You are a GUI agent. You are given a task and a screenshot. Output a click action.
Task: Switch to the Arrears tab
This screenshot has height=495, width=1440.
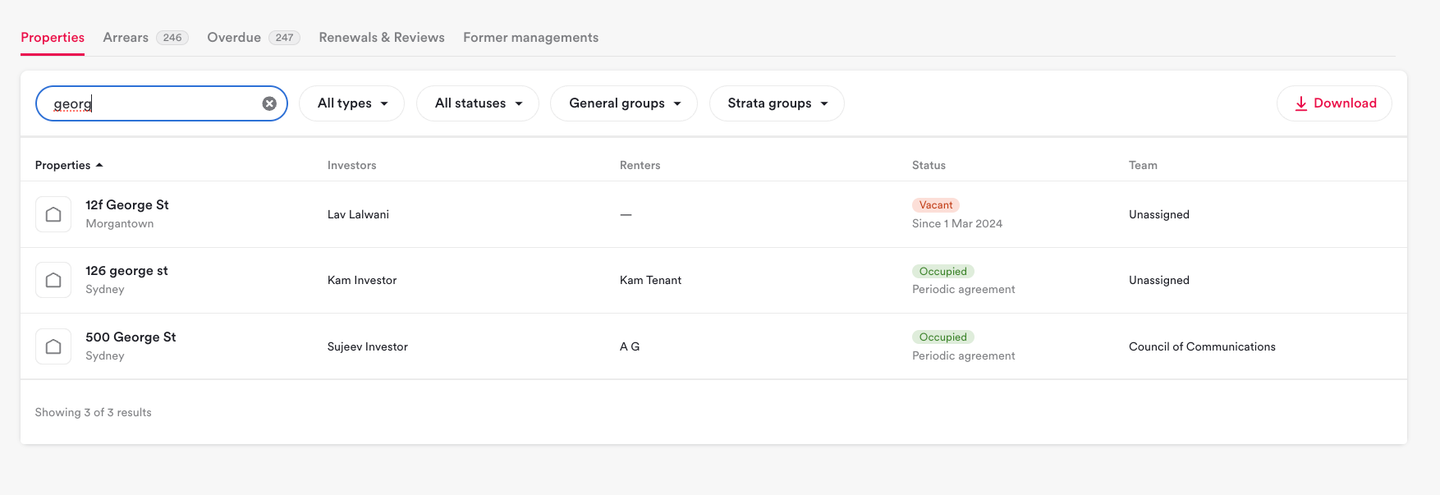[x=126, y=37]
